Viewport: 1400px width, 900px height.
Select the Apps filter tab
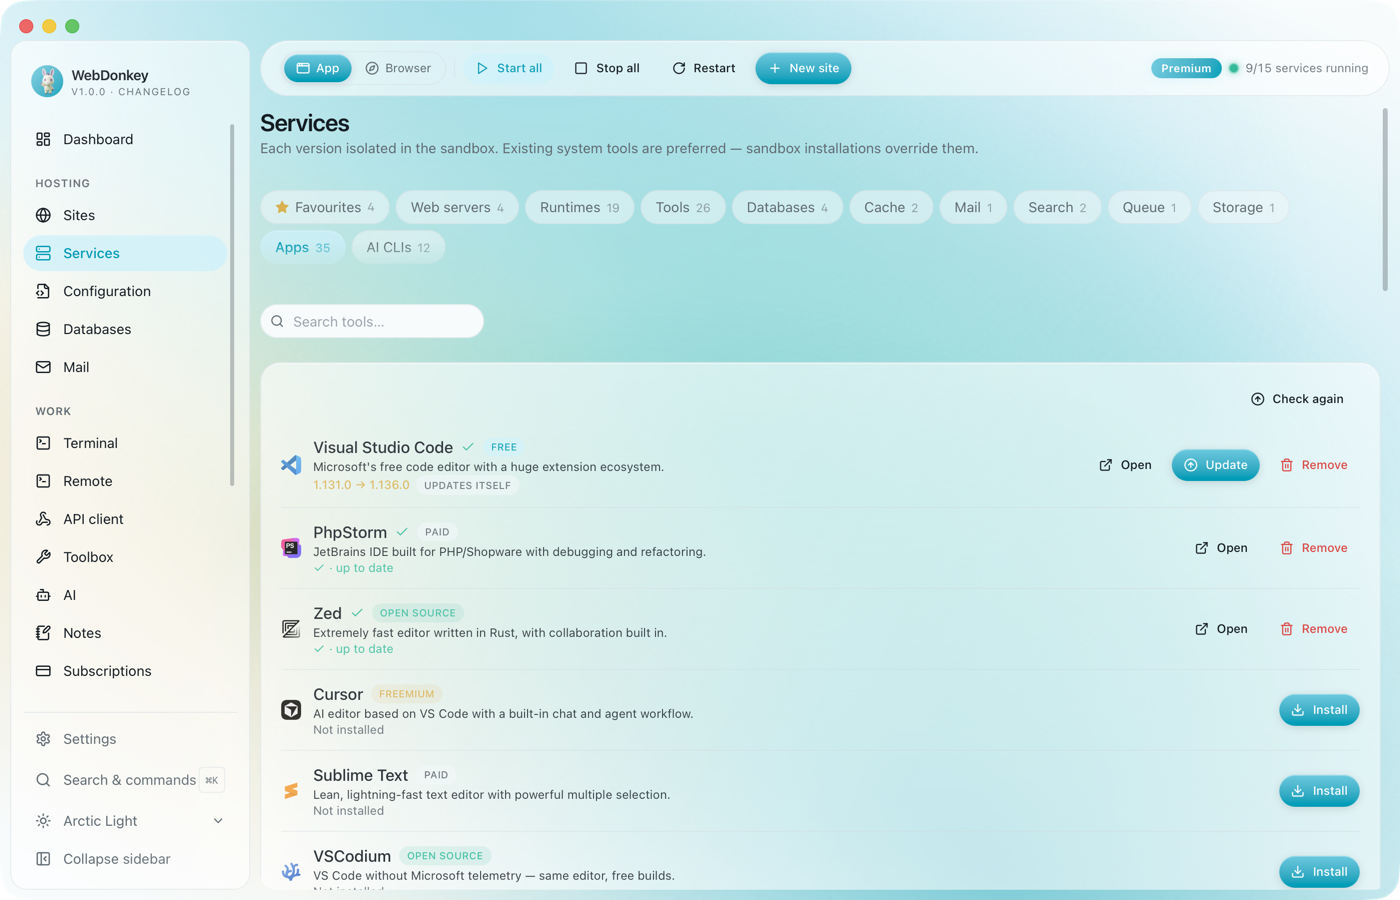tap(303, 247)
